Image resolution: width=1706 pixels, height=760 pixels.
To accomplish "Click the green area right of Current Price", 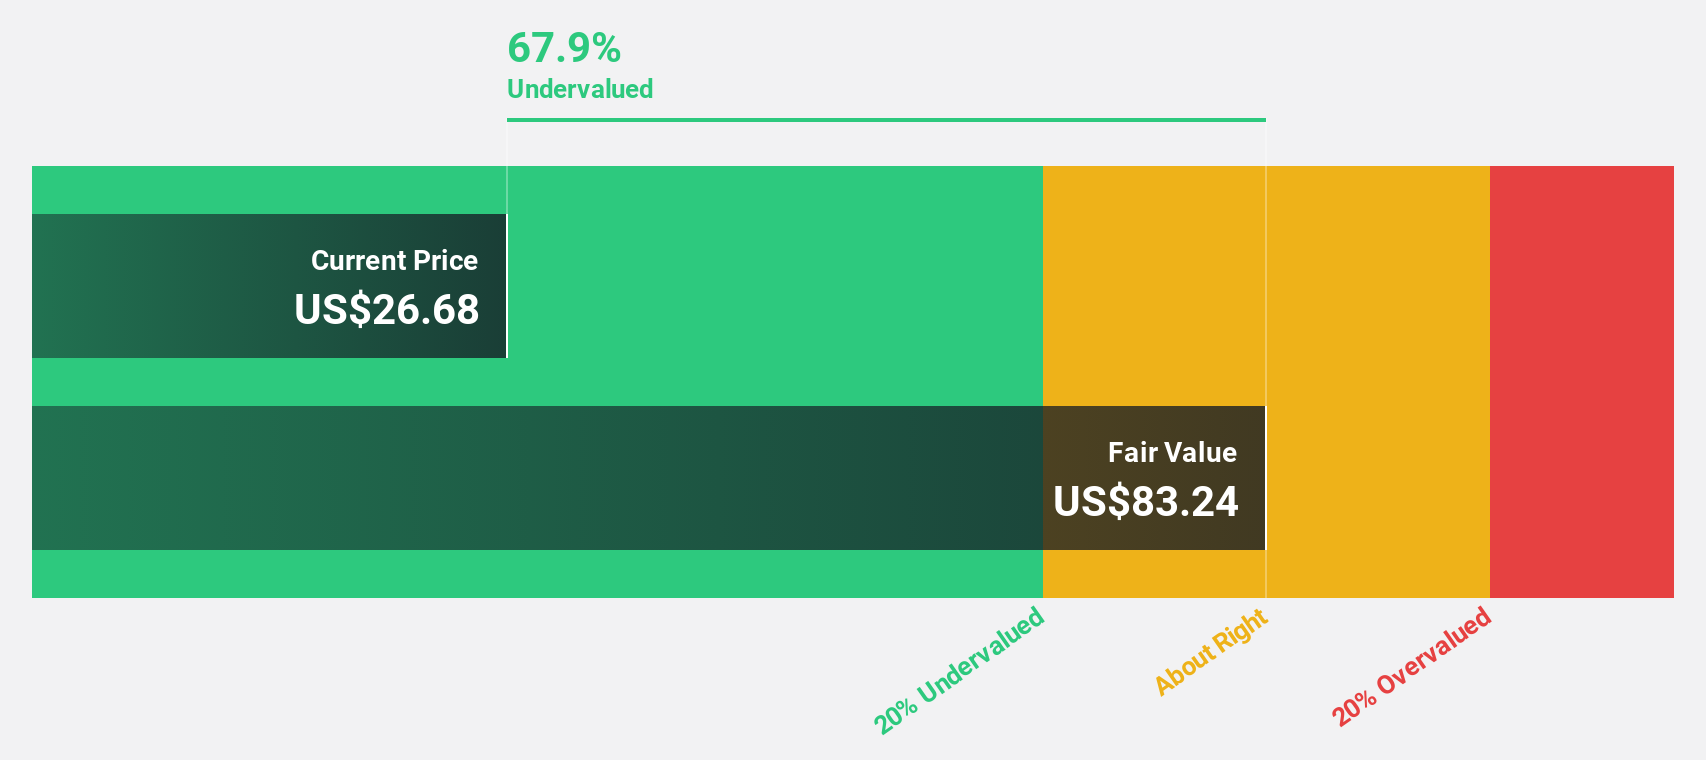I will click(775, 286).
